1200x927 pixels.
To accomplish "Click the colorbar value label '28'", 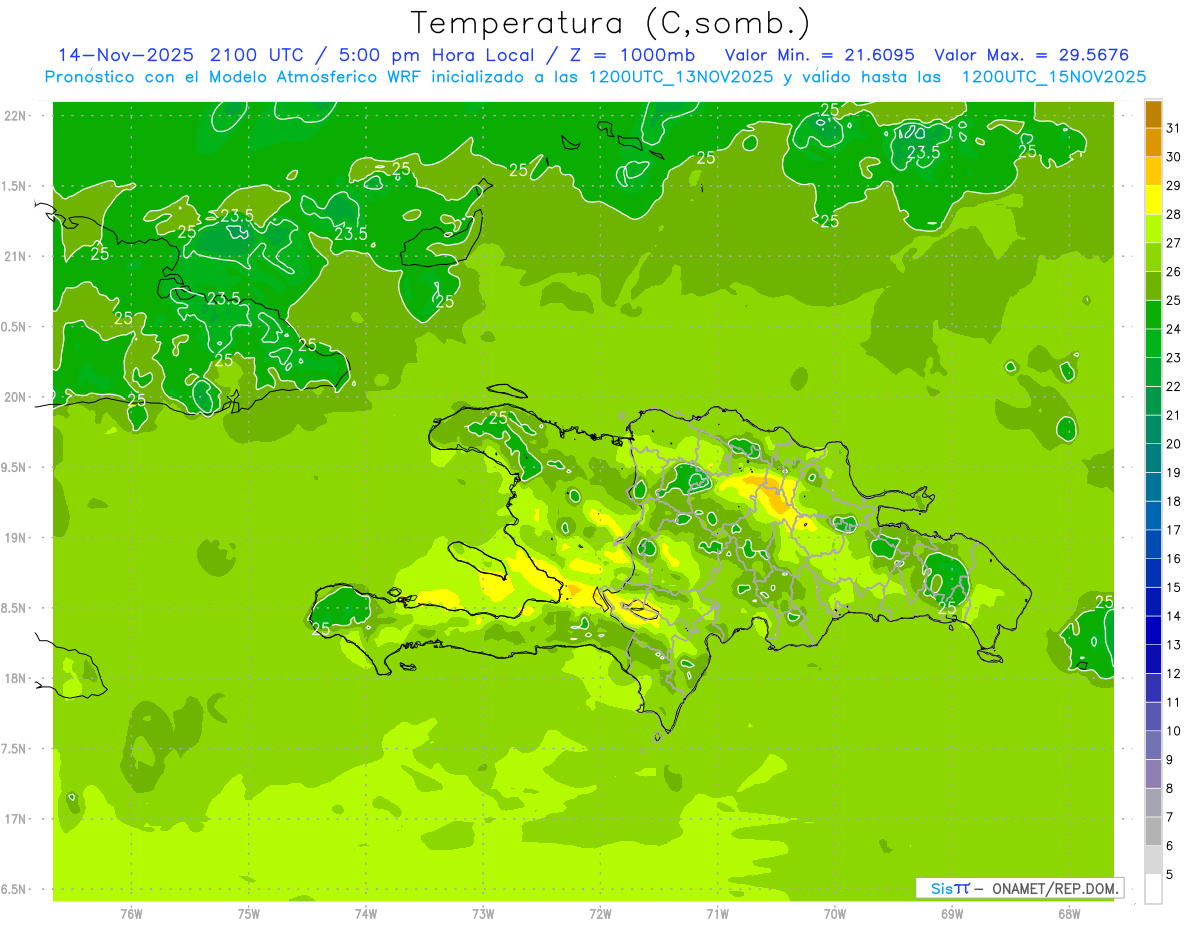I will 1174,214.
